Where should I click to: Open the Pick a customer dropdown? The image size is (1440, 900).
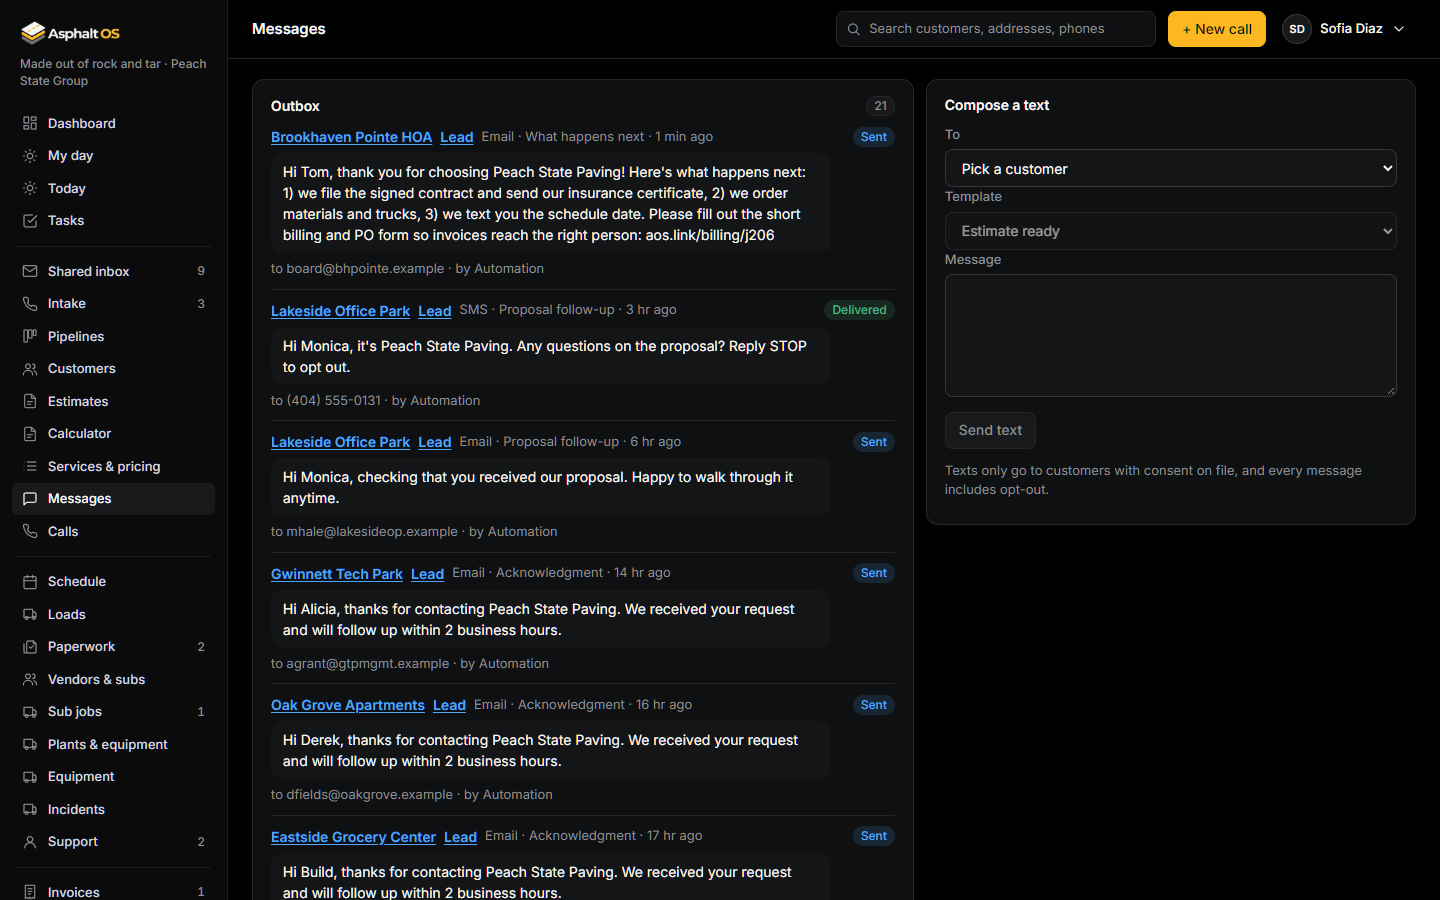(1170, 168)
